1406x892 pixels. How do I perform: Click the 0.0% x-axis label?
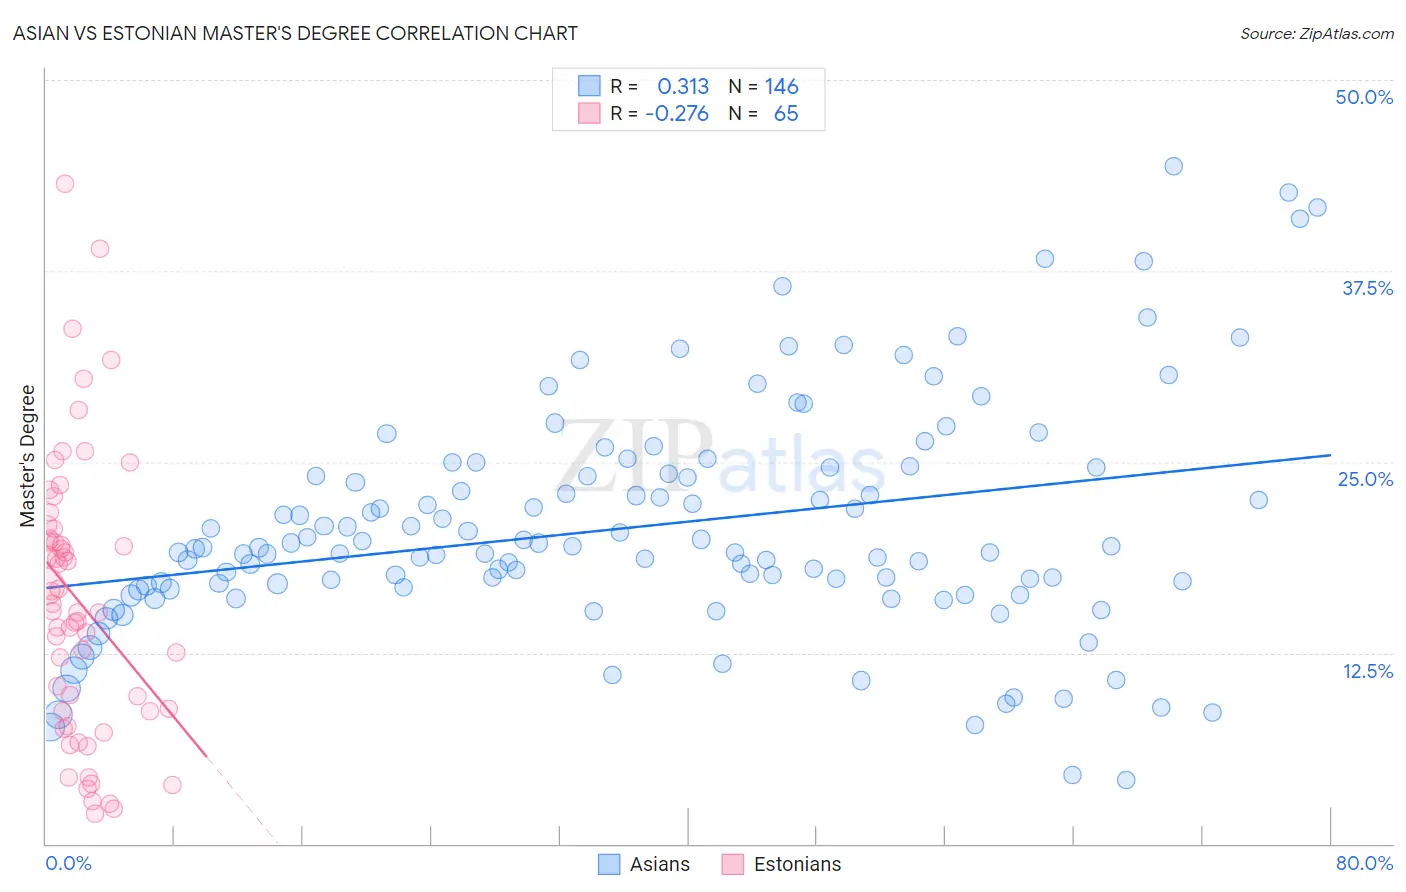(x=68, y=863)
